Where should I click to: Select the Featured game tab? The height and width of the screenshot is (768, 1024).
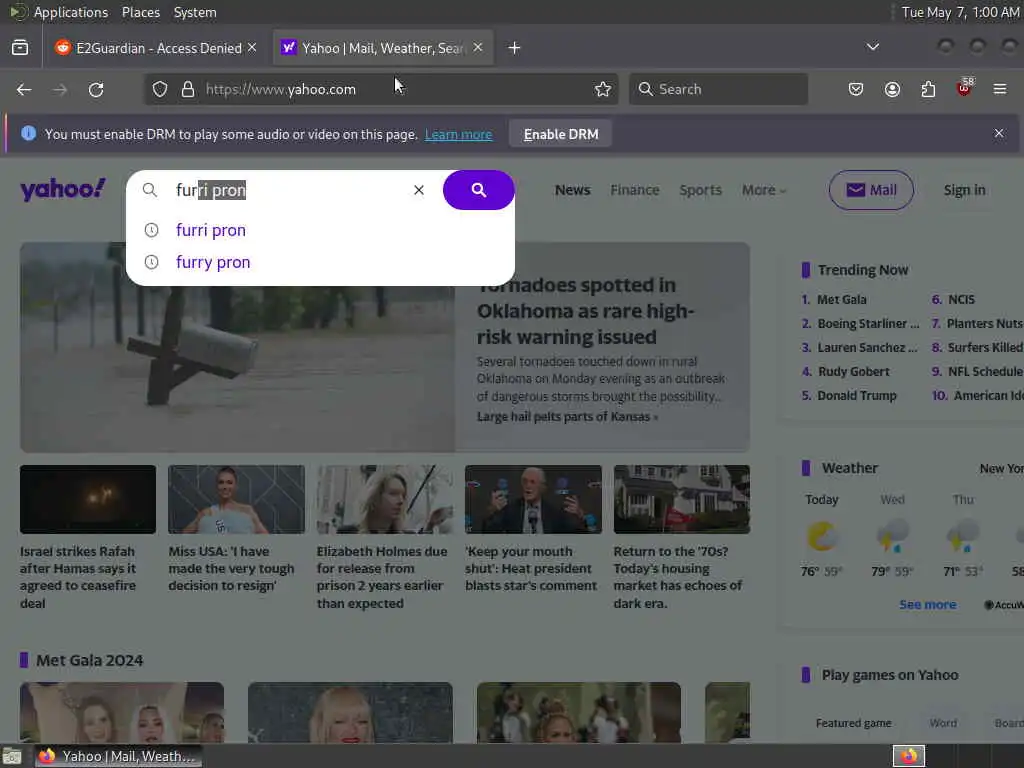click(854, 723)
